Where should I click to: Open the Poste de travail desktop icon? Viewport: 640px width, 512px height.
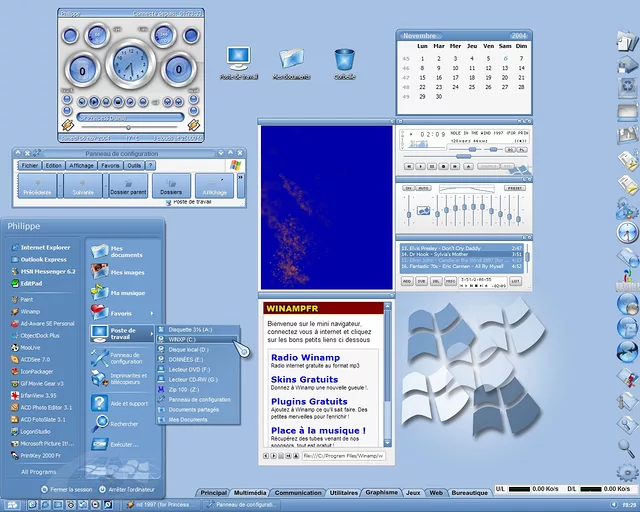(238, 60)
